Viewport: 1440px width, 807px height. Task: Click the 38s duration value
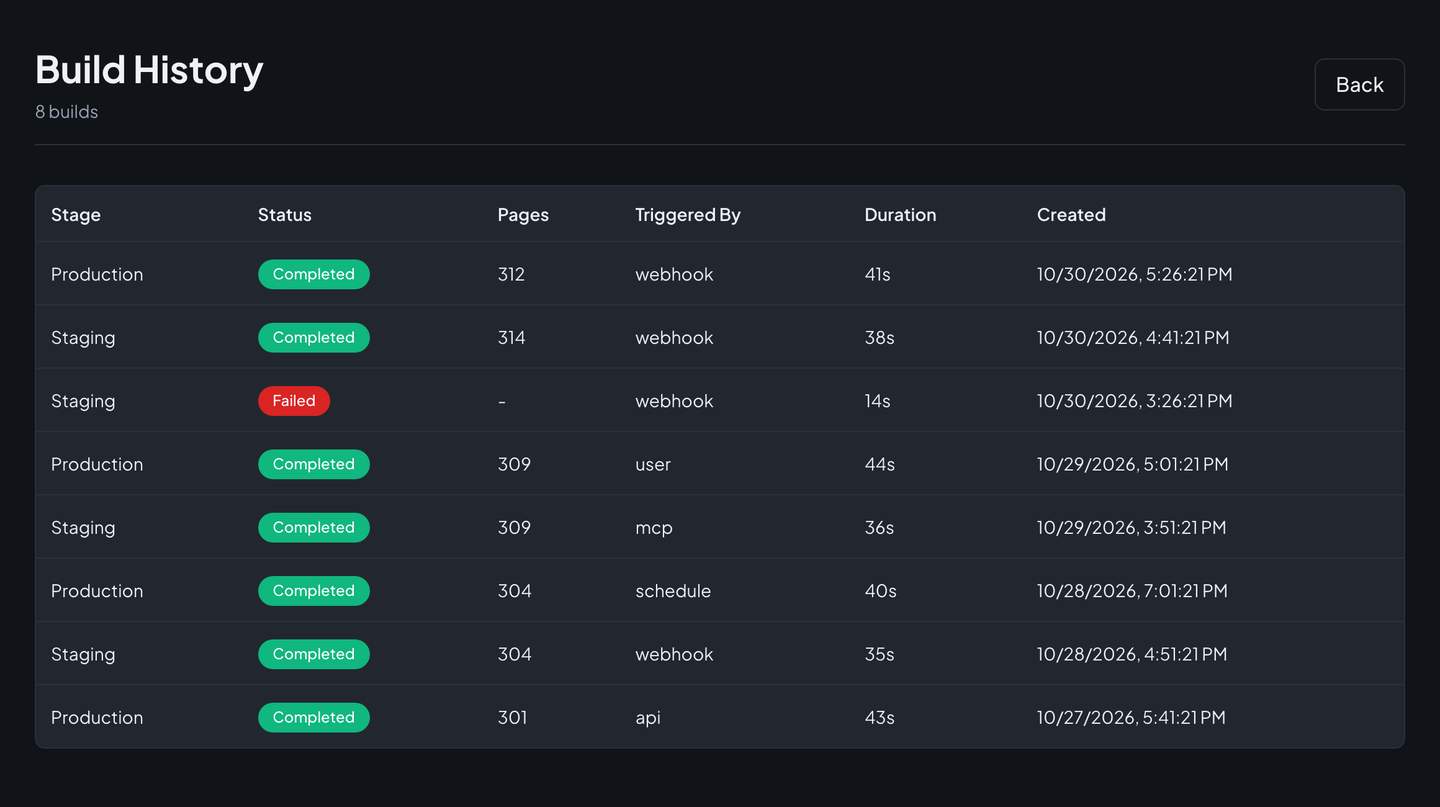[879, 337]
